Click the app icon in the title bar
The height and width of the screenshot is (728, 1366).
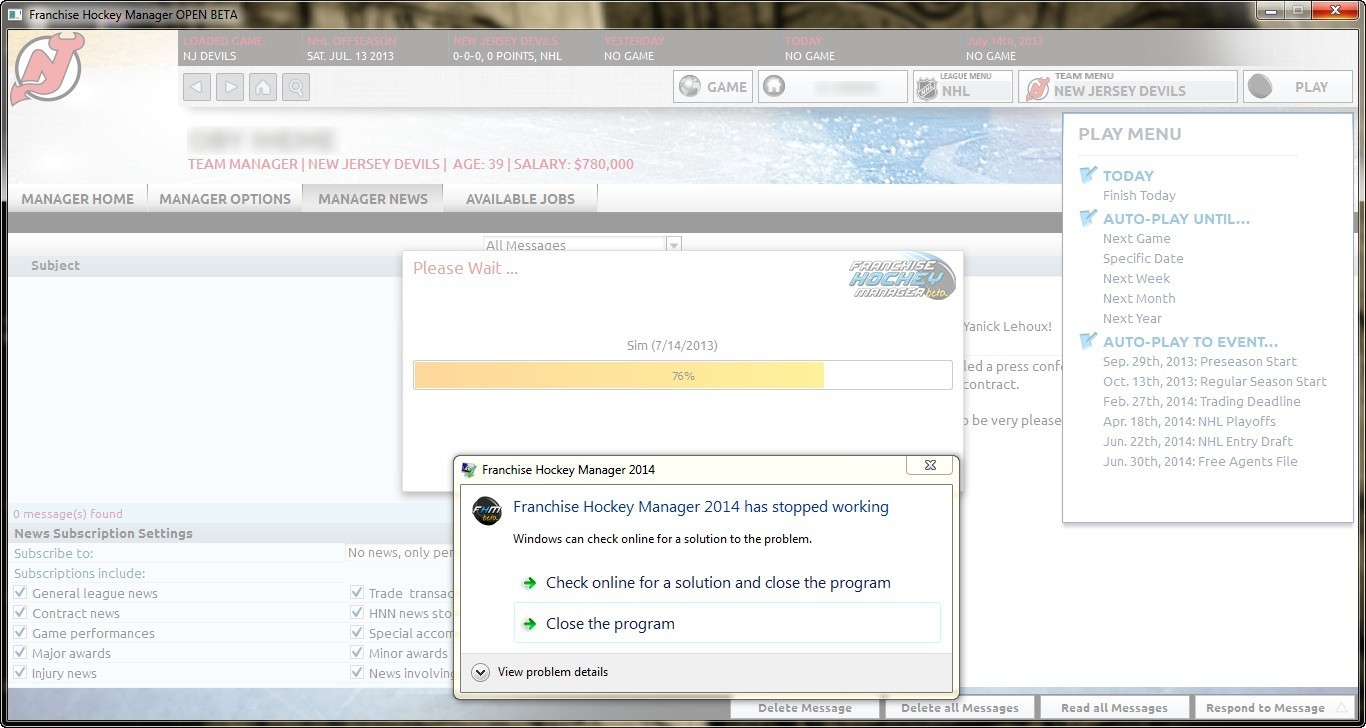click(x=15, y=15)
